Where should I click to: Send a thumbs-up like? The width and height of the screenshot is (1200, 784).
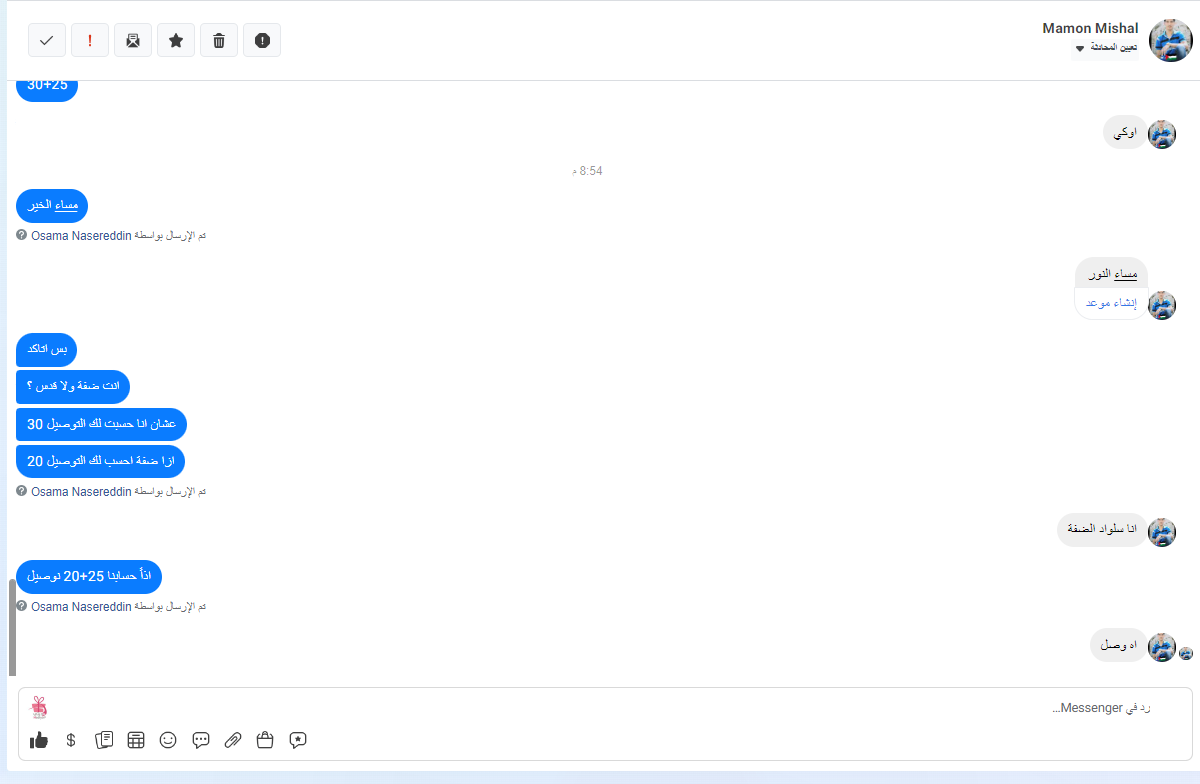coord(39,740)
